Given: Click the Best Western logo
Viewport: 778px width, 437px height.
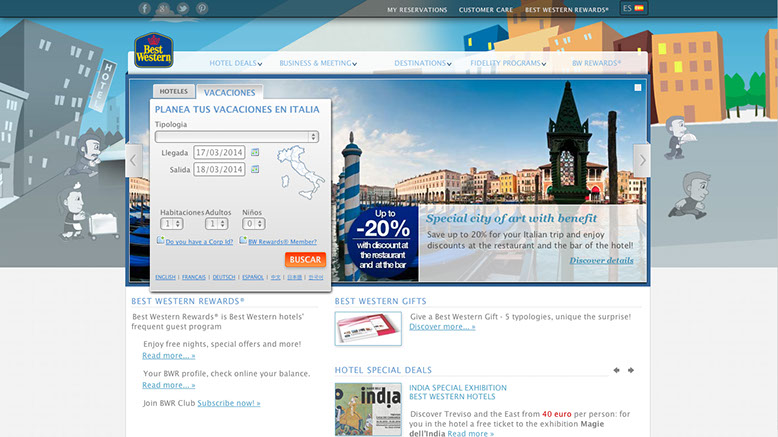Looking at the screenshot, I should (154, 50).
